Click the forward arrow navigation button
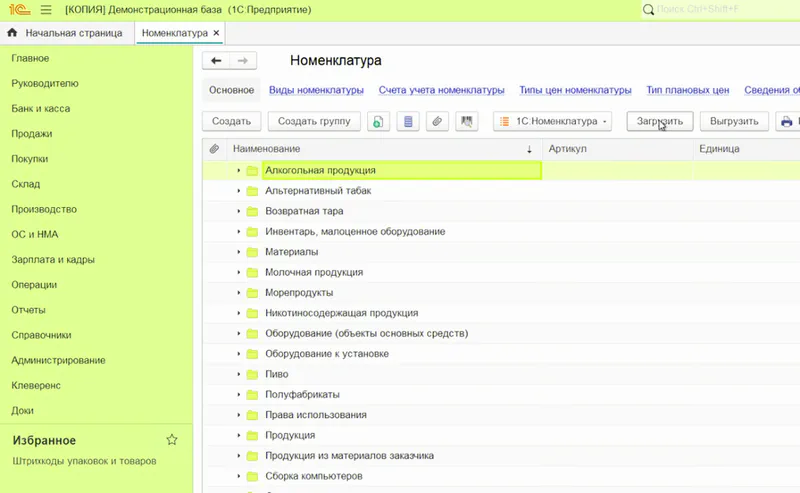This screenshot has height=493, width=800. click(243, 61)
